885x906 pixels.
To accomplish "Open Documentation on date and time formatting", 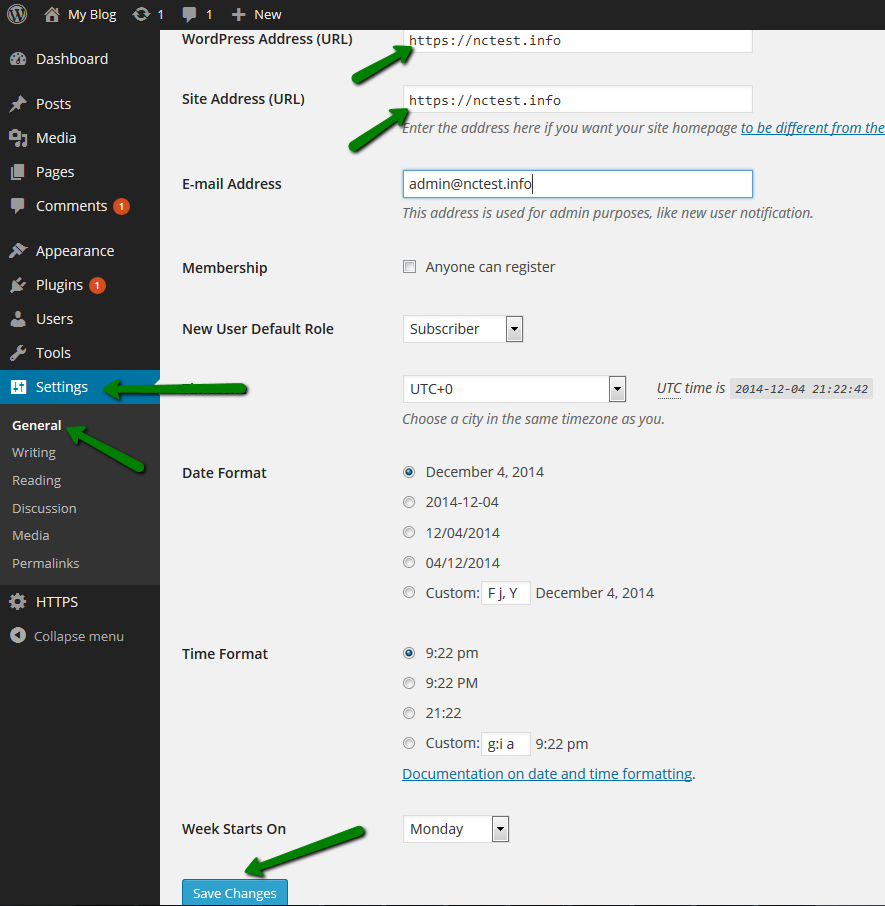I will coord(547,774).
